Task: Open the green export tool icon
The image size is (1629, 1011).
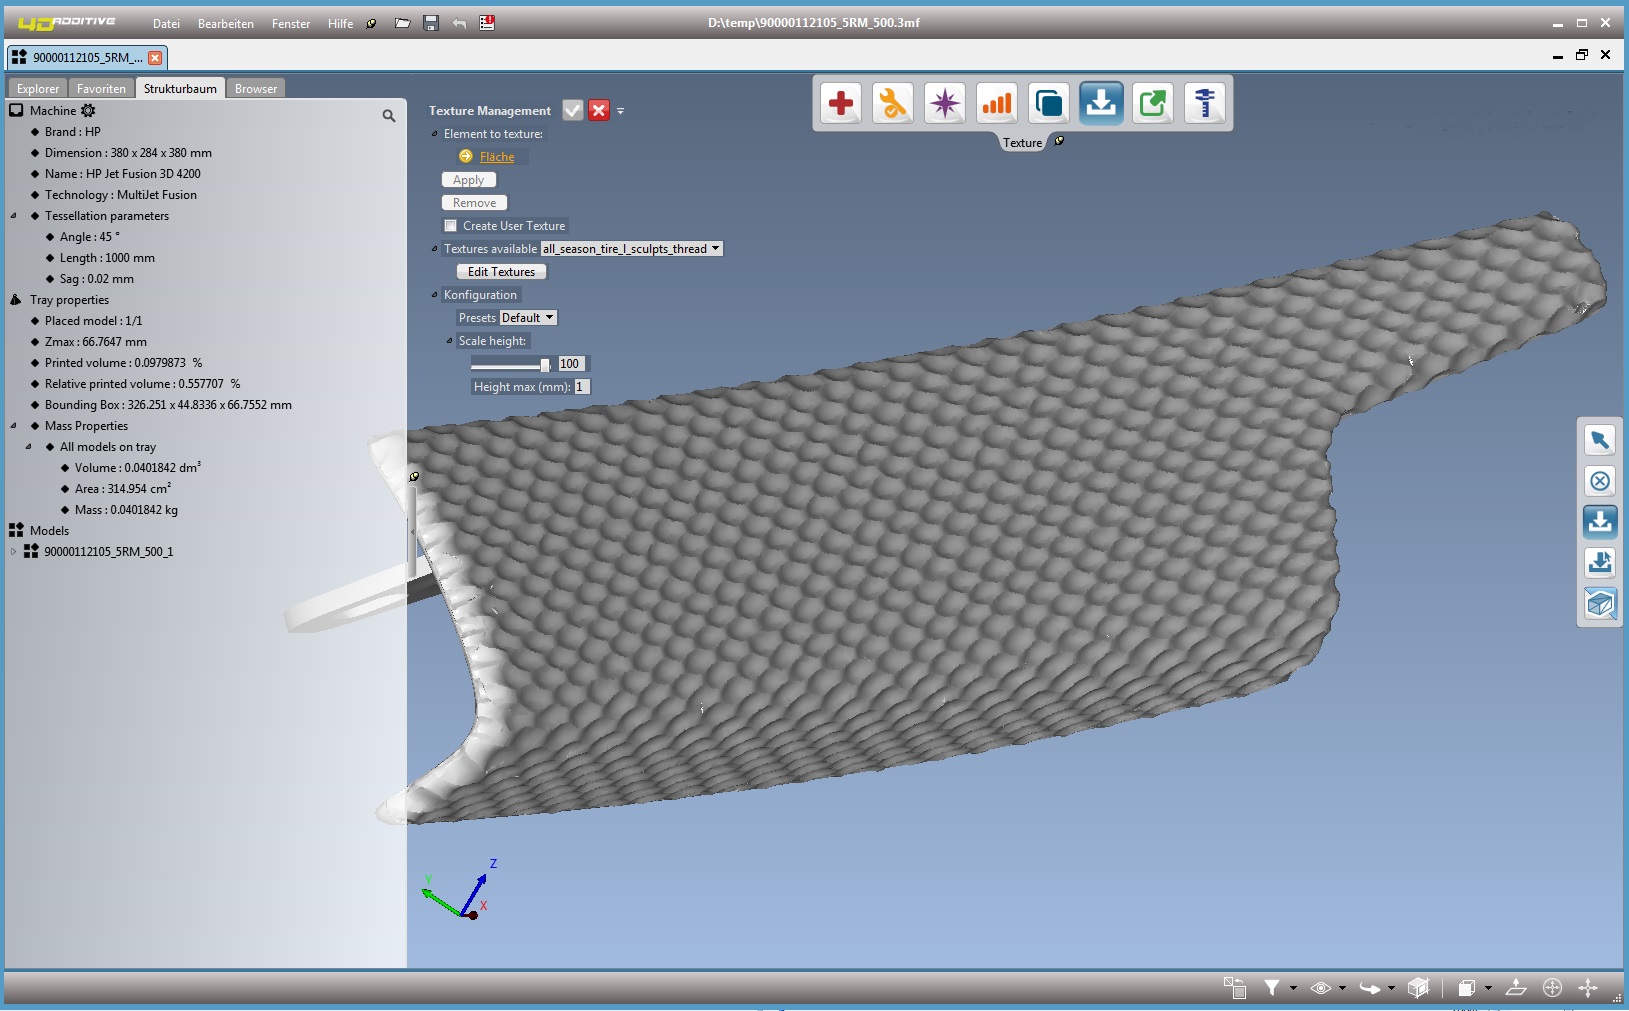Action: 1153,103
